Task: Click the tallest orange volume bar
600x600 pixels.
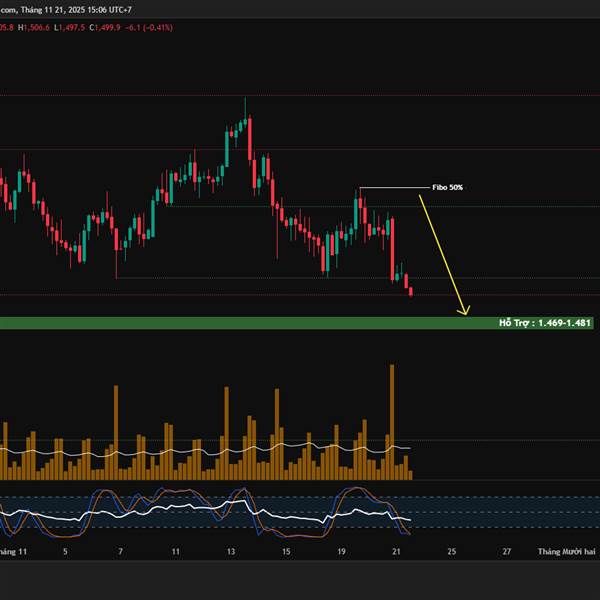Action: point(392,422)
